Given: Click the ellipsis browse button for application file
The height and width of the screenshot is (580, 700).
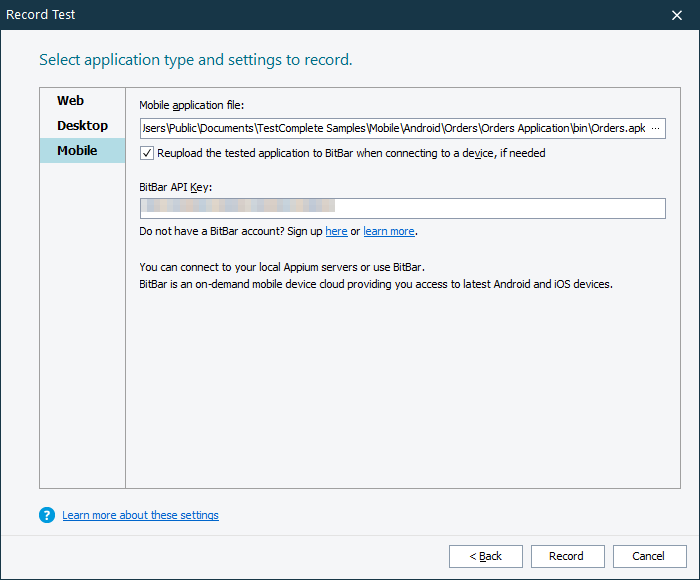Looking at the screenshot, I should point(656,129).
